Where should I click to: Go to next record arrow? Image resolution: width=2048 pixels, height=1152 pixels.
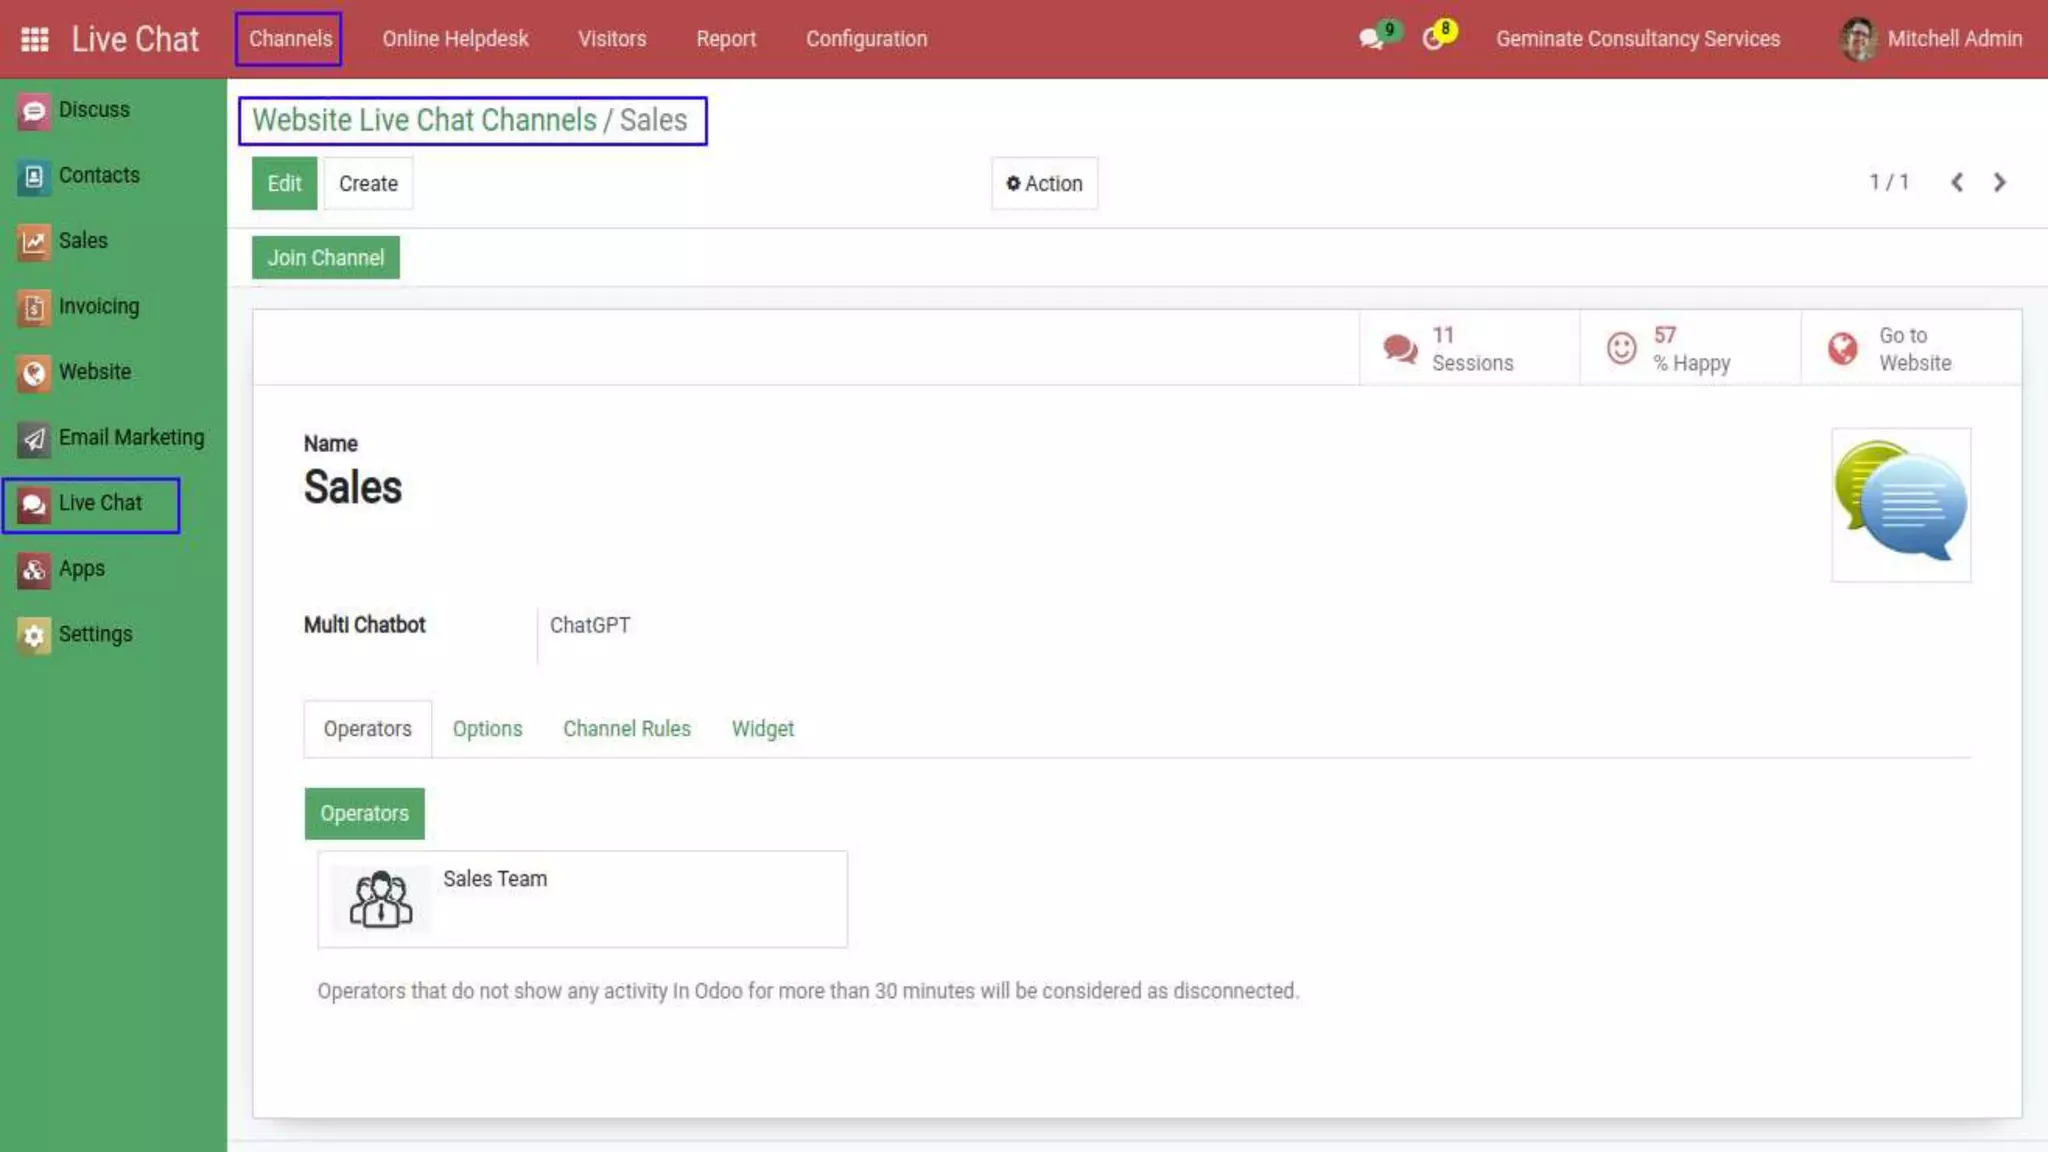coord(1999,183)
